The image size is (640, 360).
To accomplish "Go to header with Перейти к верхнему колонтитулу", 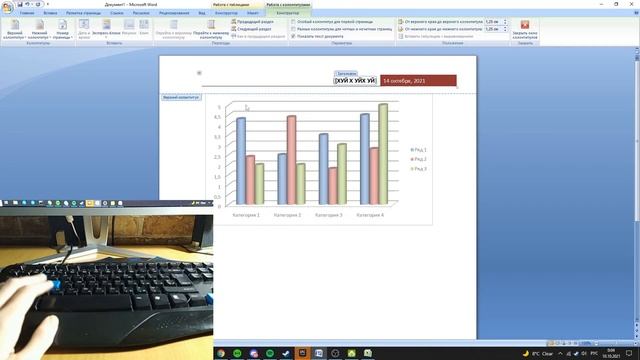I will click(x=173, y=29).
